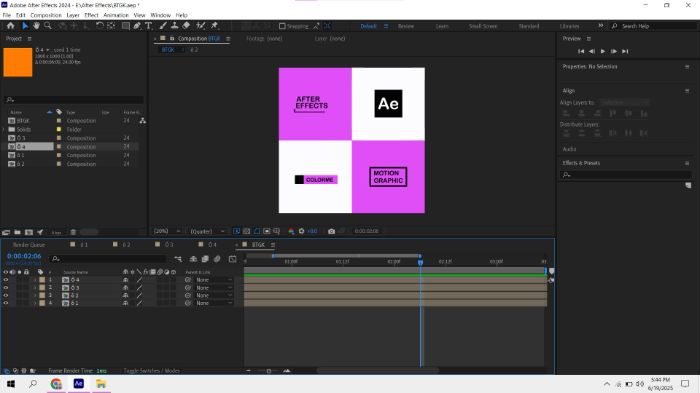The width and height of the screenshot is (700, 393).
Task: Hide layer 1 named 0.4
Action: [x=6, y=280]
